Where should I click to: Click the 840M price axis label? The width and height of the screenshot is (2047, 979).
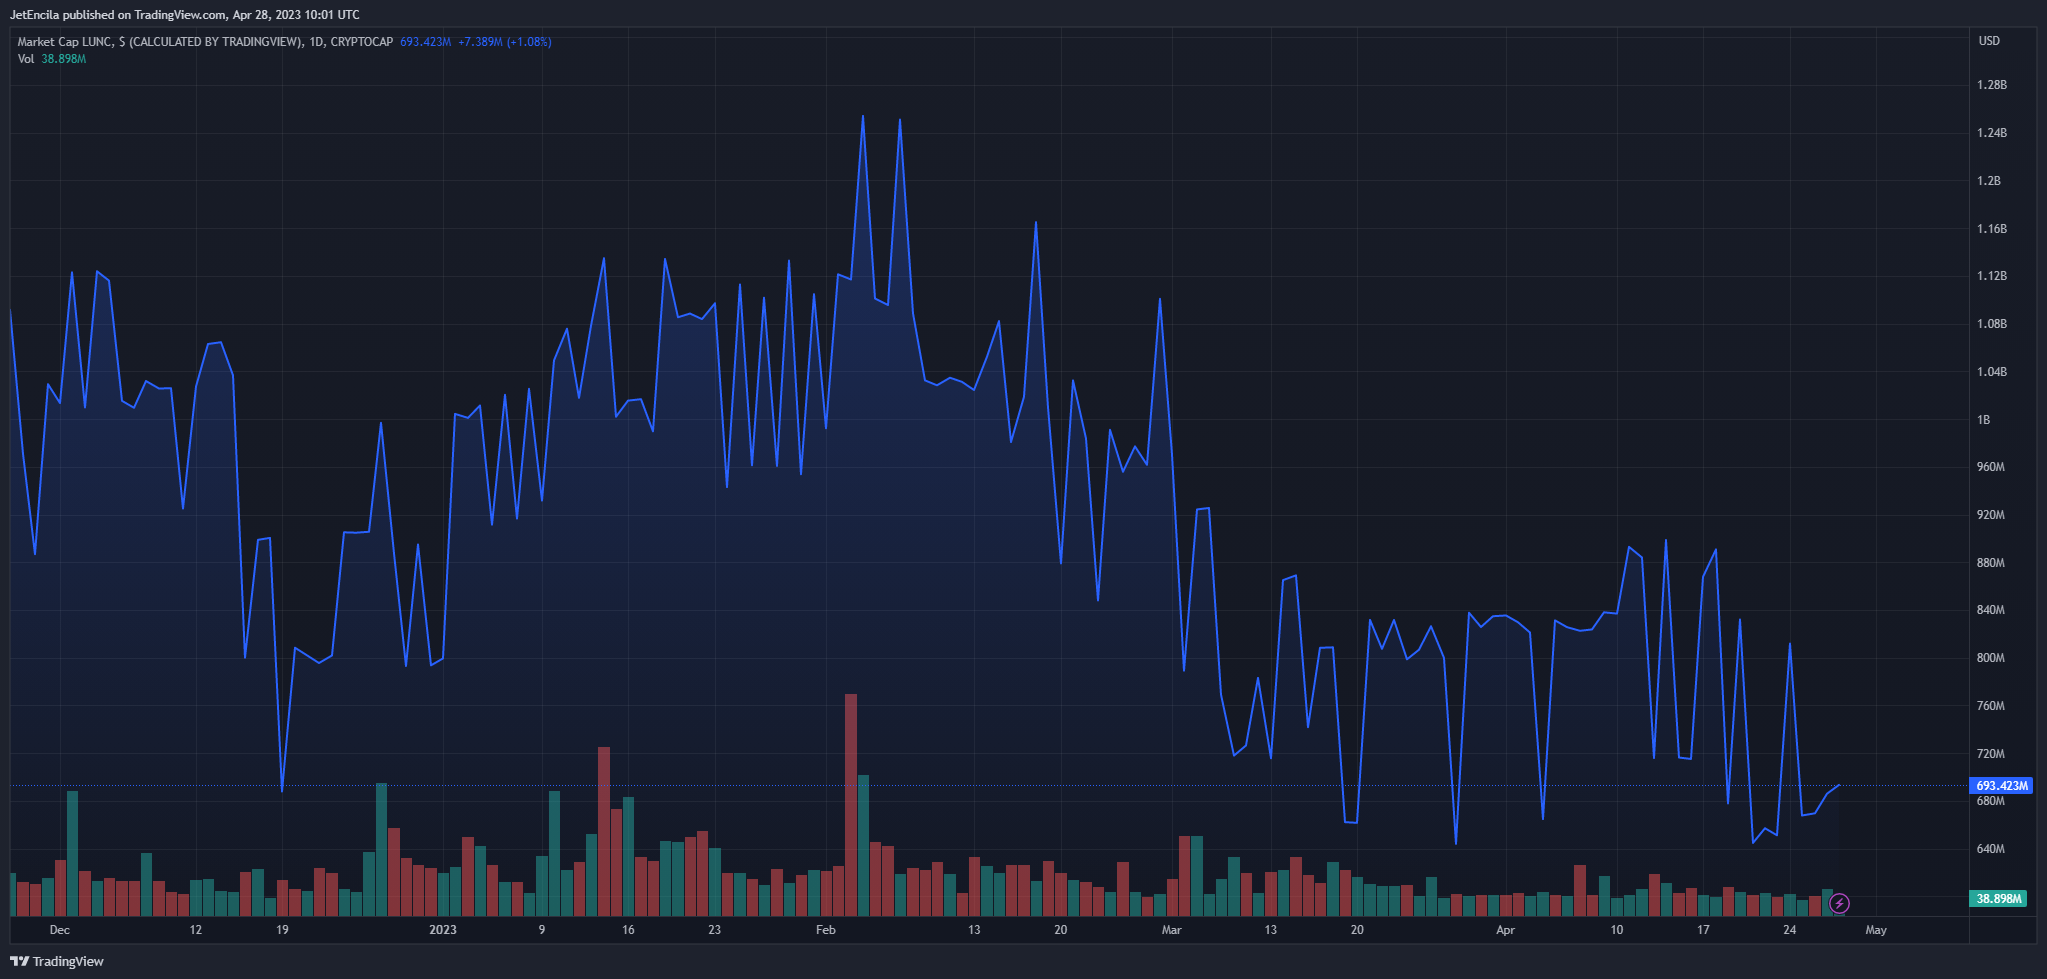coord(1991,610)
